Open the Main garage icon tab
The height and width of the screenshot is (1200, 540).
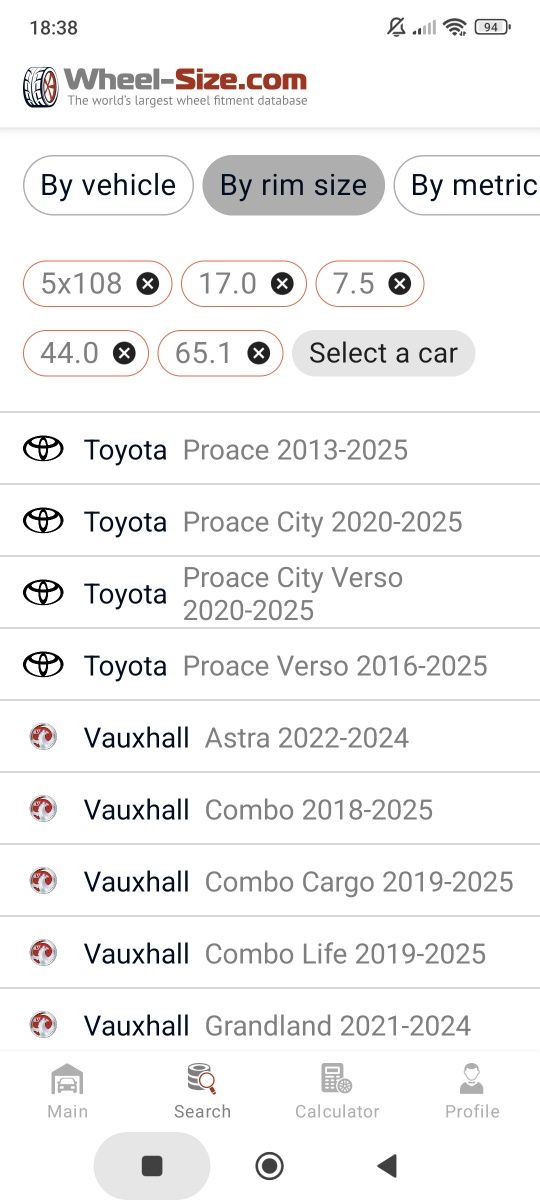click(67, 1080)
